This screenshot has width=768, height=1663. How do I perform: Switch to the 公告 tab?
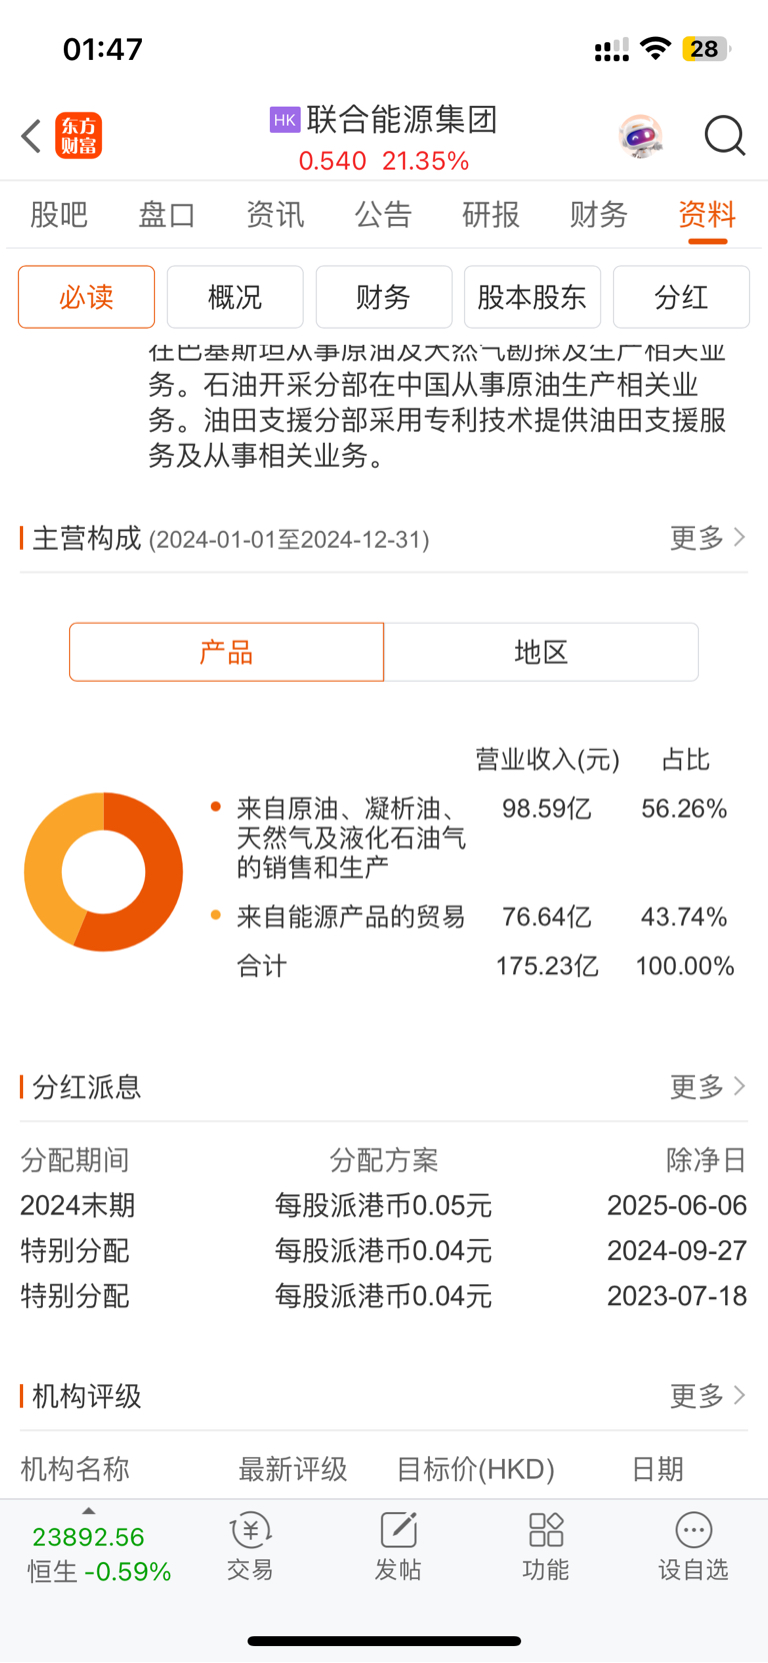(383, 214)
